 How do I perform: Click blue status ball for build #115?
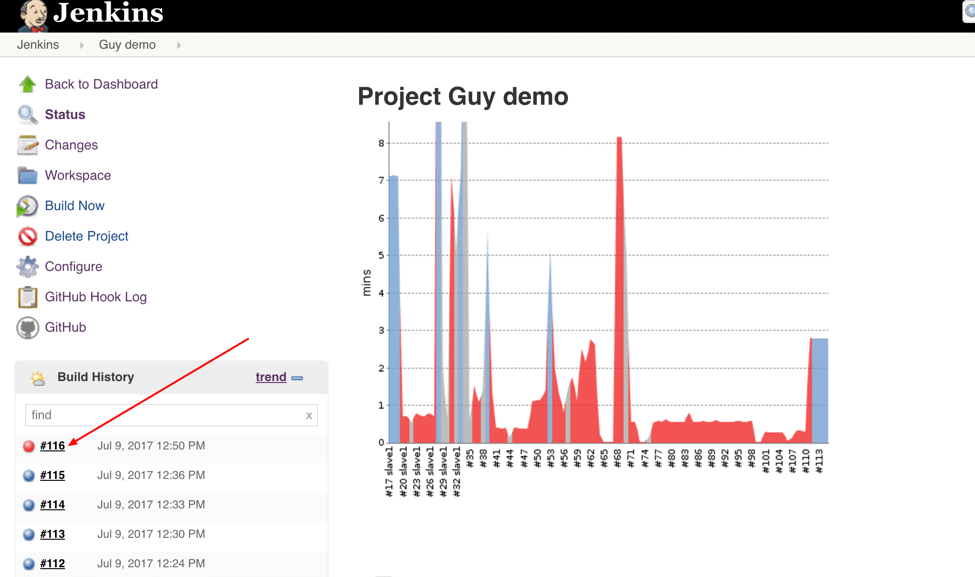29,476
